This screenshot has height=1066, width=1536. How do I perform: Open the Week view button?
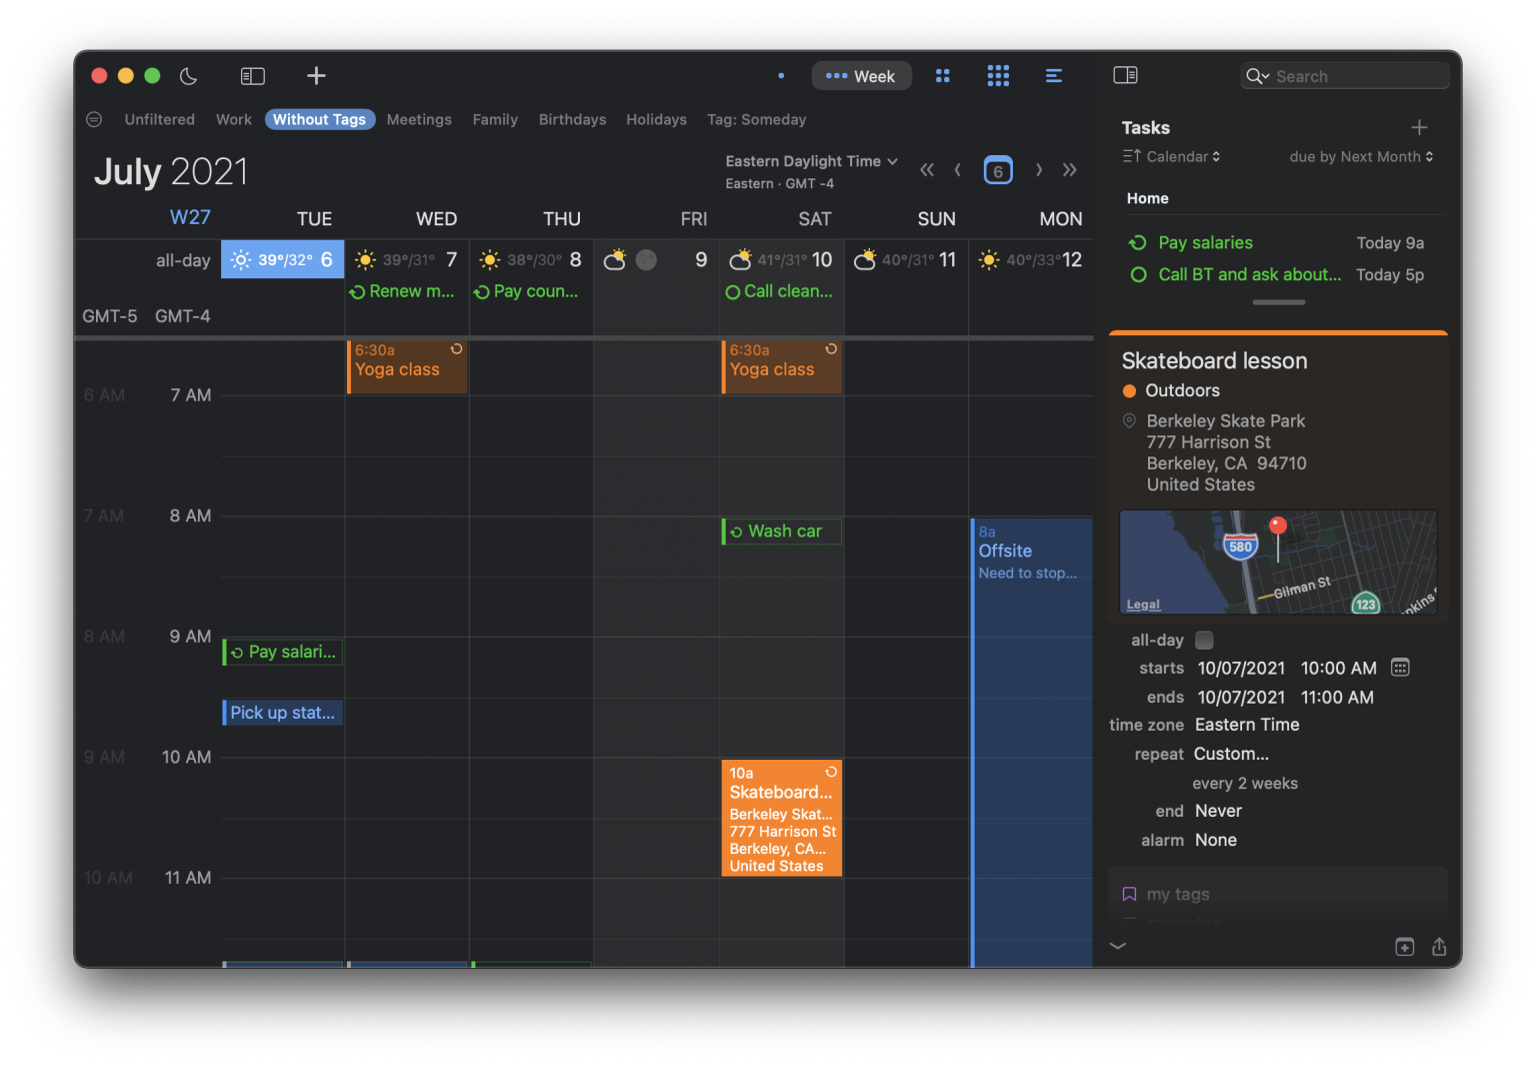click(861, 76)
